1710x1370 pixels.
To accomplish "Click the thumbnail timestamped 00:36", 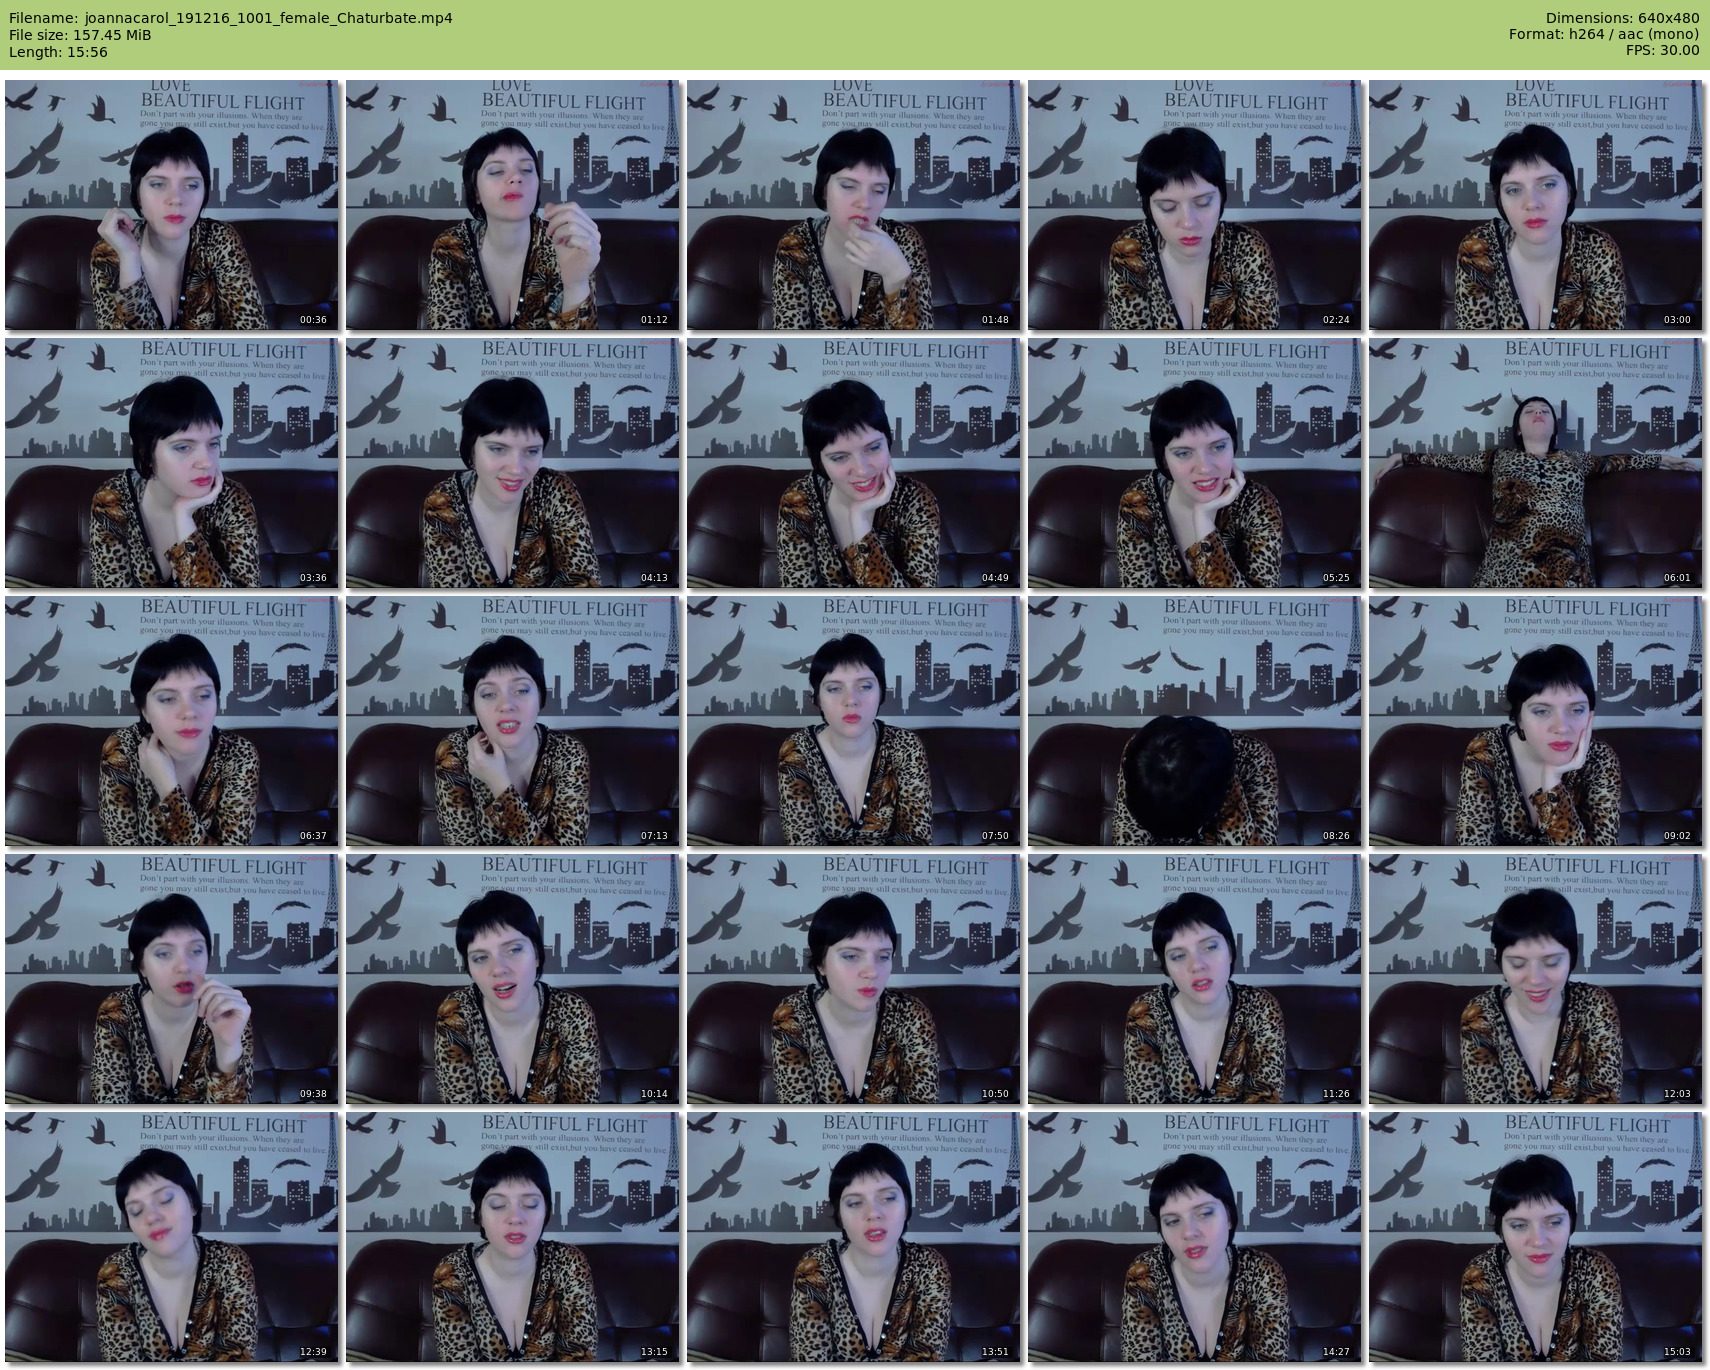I will click(171, 205).
